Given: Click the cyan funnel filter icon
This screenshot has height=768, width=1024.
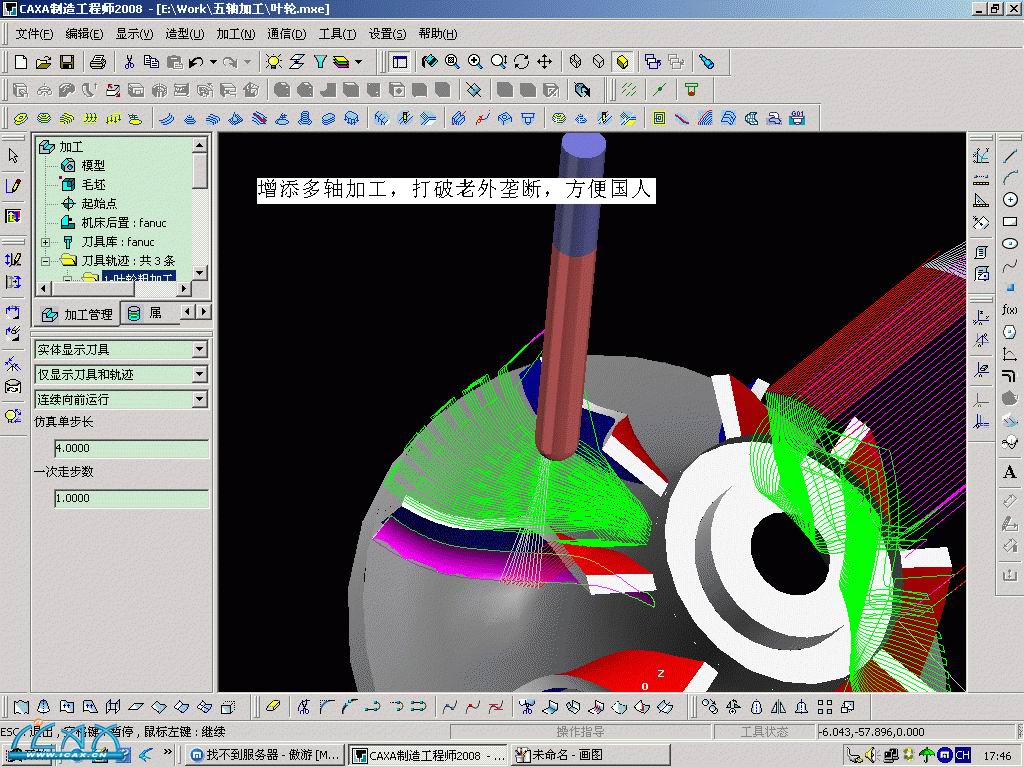Looking at the screenshot, I should coord(320,62).
